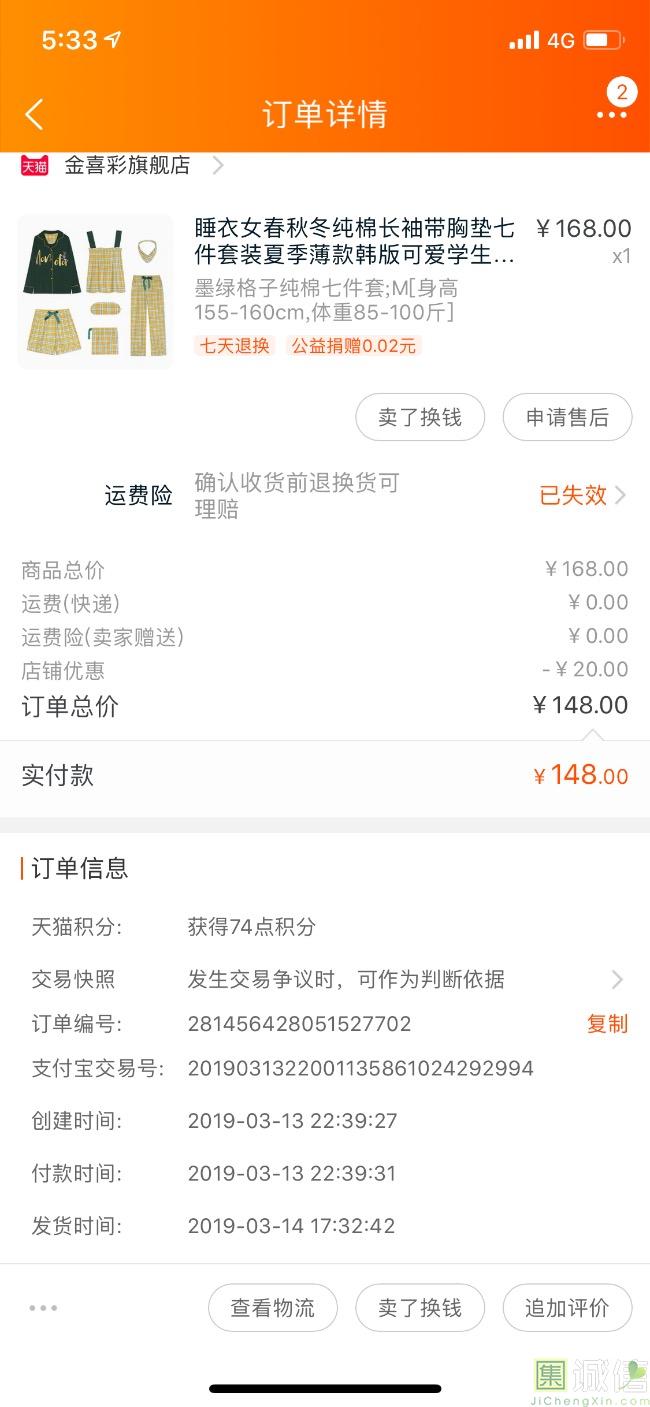Expand the 交易快照 row chevron

click(617, 980)
